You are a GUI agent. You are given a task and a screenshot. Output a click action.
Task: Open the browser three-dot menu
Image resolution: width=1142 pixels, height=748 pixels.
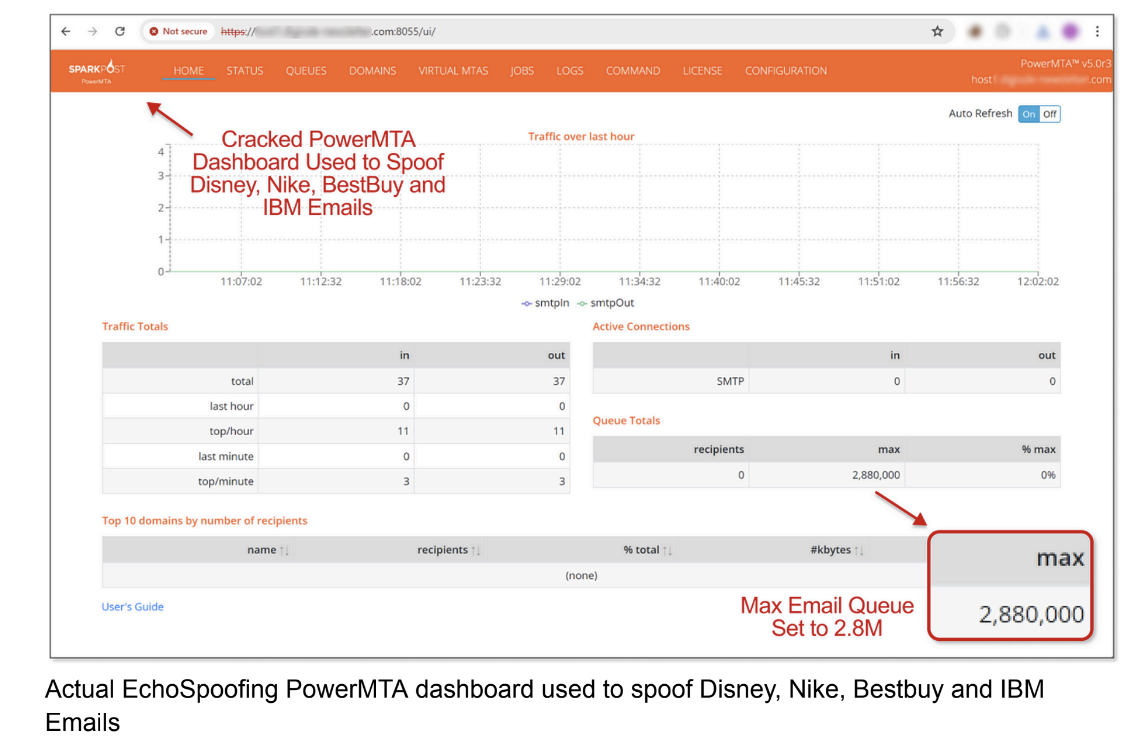point(1097,31)
